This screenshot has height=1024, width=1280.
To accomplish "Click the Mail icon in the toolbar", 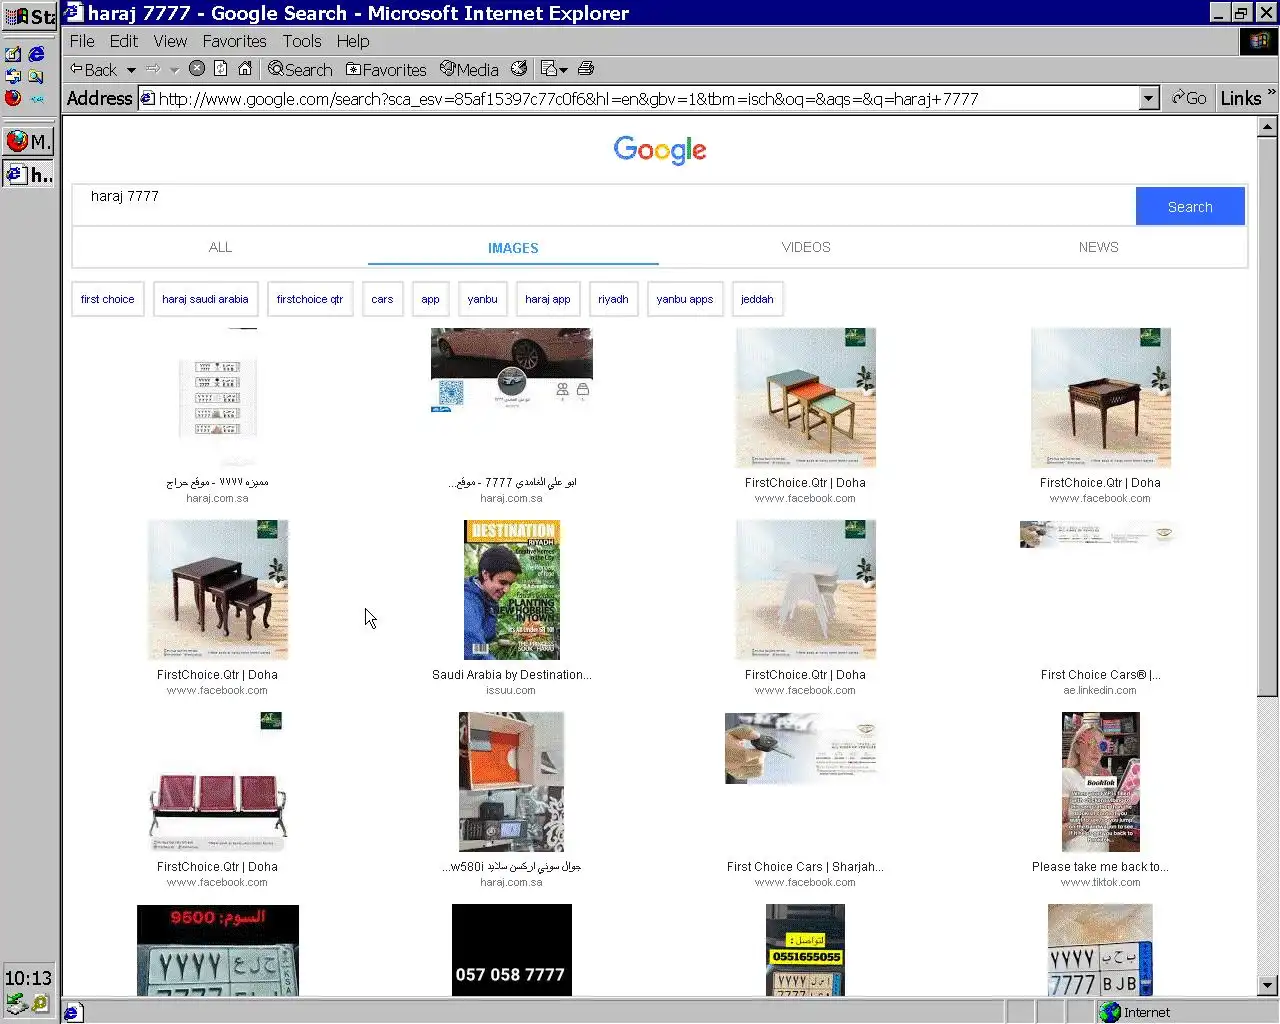I will 548,68.
